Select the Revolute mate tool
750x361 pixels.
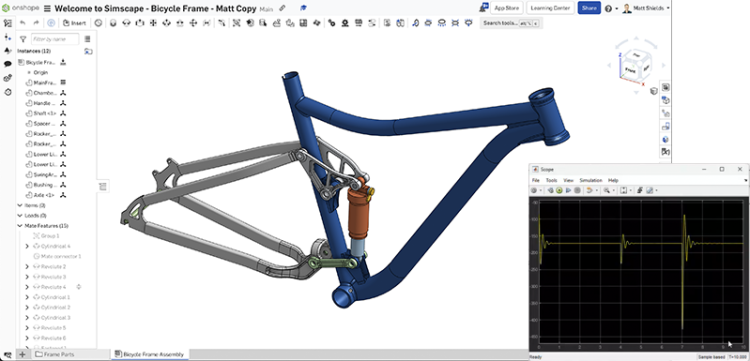click(126, 23)
